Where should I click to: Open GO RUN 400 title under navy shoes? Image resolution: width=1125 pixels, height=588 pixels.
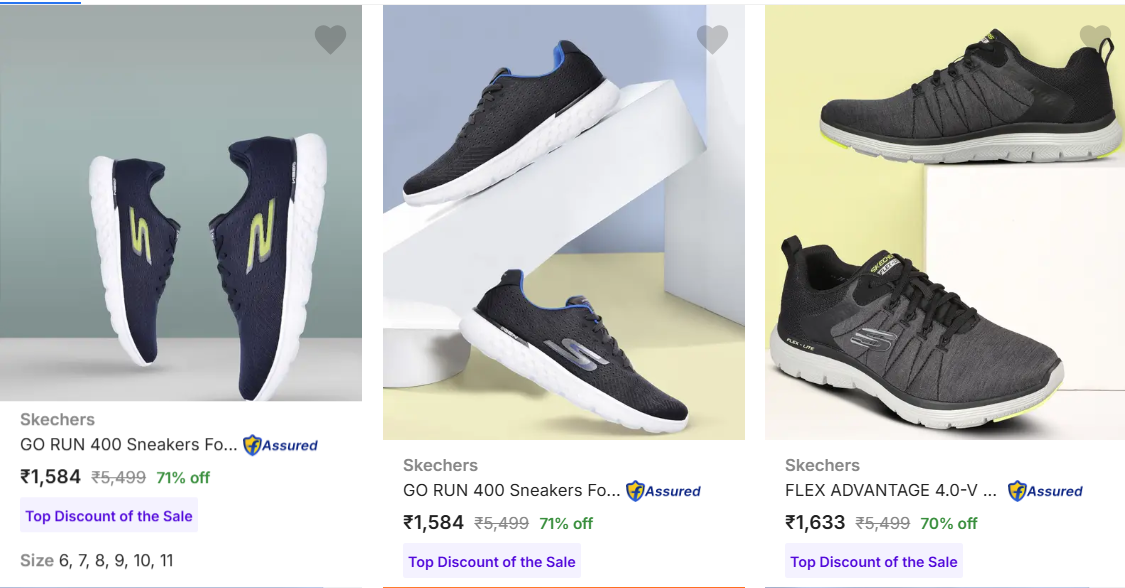coord(129,445)
